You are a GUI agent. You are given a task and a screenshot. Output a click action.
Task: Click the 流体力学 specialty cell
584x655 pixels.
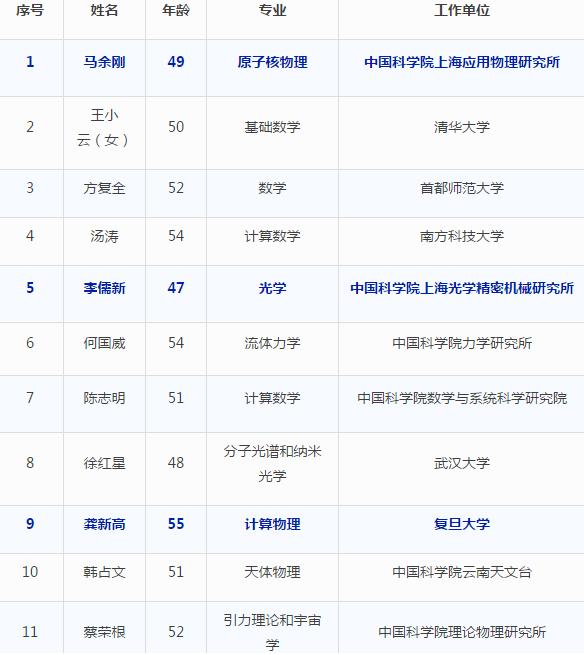272,343
